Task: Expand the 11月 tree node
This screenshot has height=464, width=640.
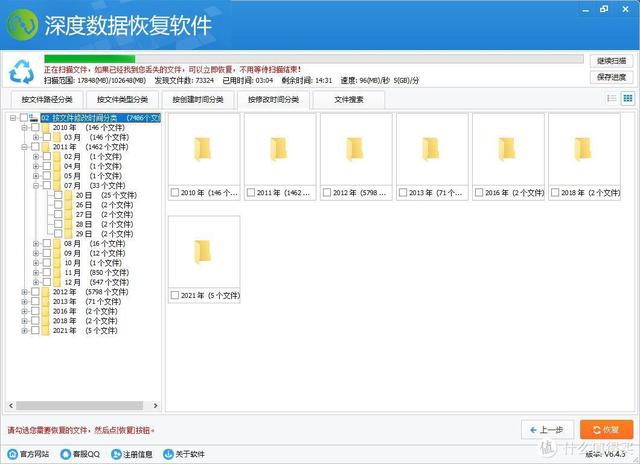Action: click(x=36, y=273)
